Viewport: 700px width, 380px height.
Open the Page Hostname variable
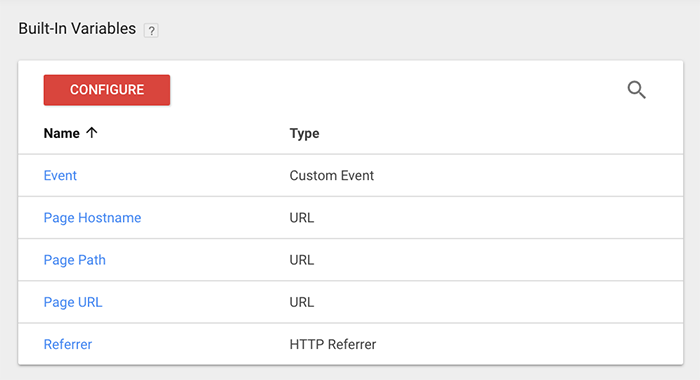click(92, 217)
